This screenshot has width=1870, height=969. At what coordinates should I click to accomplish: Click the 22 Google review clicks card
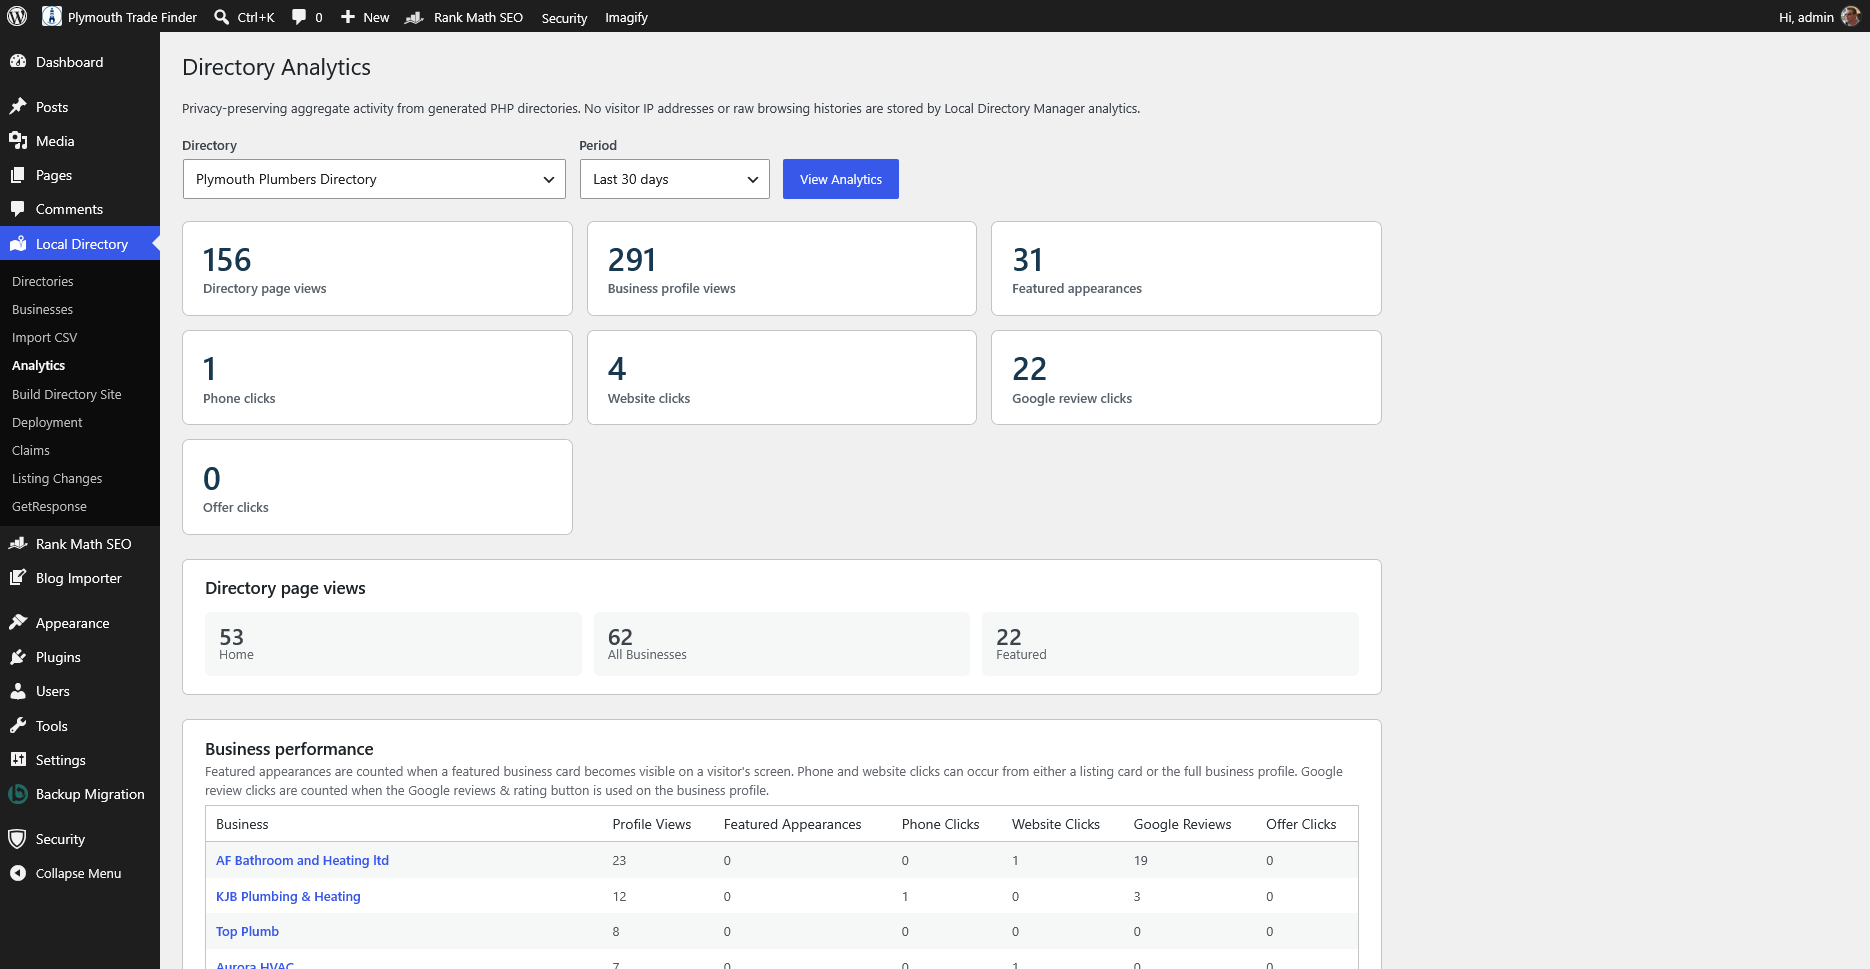click(1186, 377)
